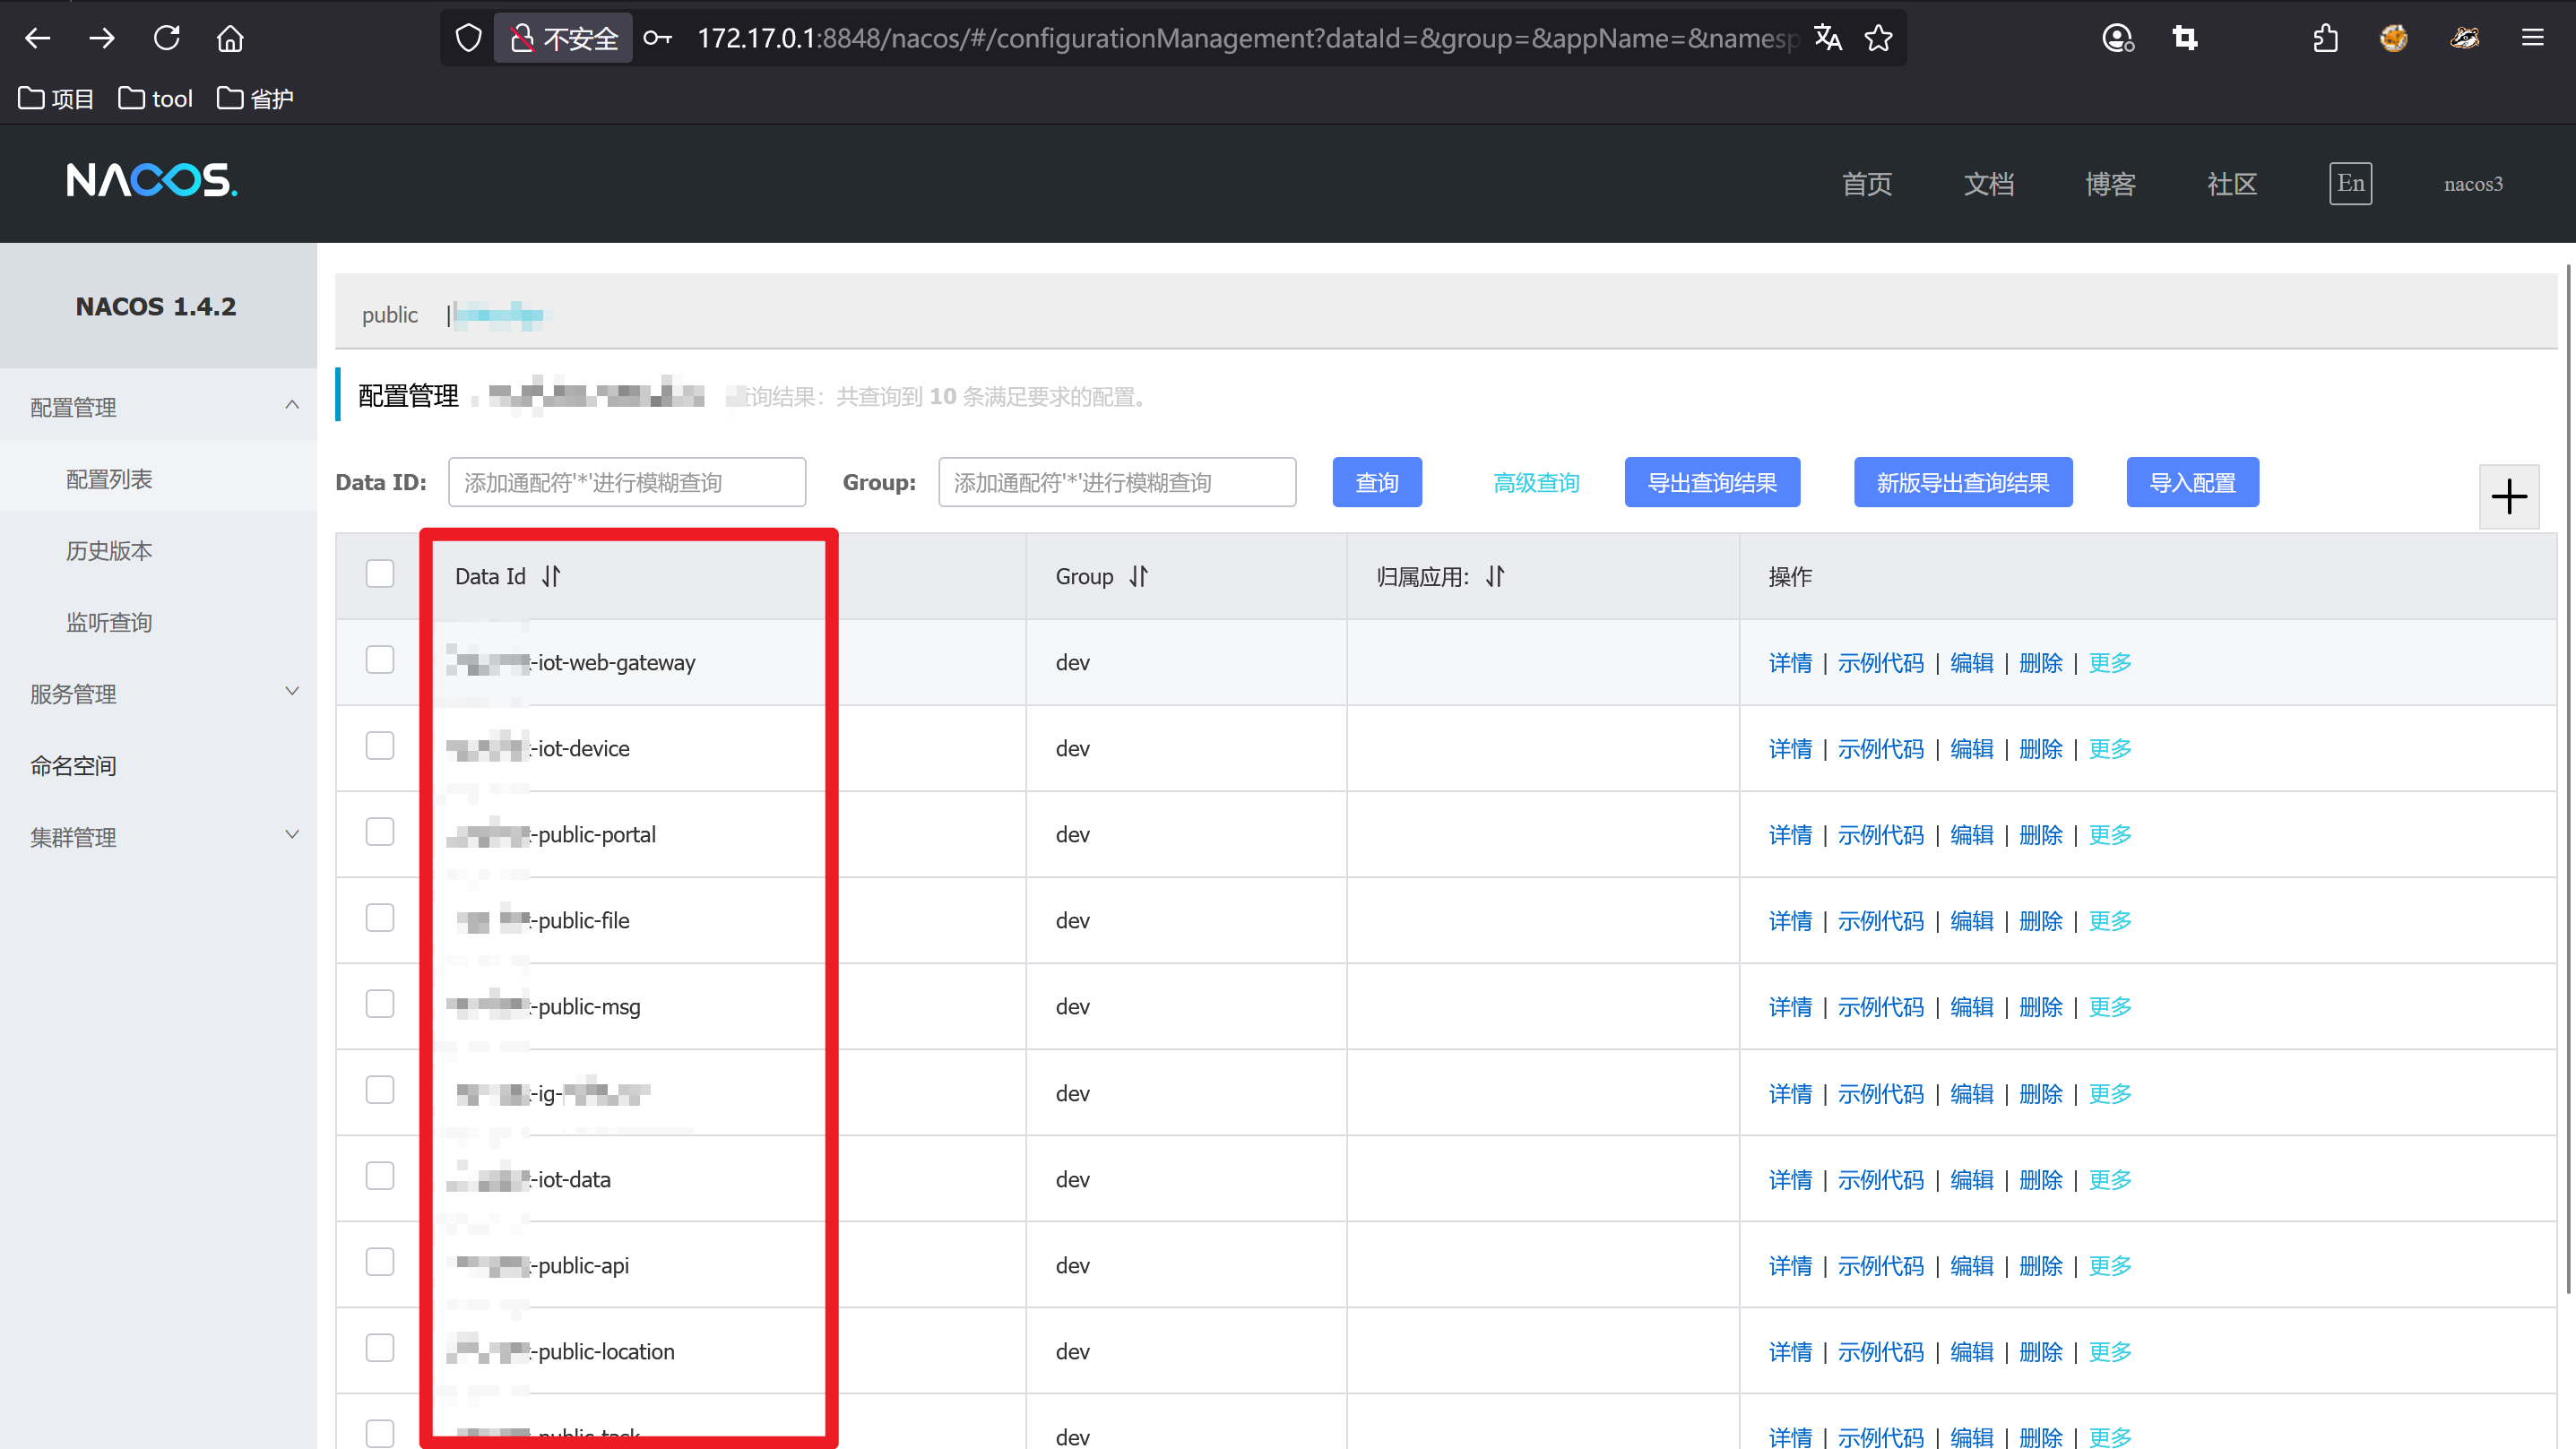2576x1449 pixels.
Task: Tick the select-all checkbox in table header
Action: [380, 574]
